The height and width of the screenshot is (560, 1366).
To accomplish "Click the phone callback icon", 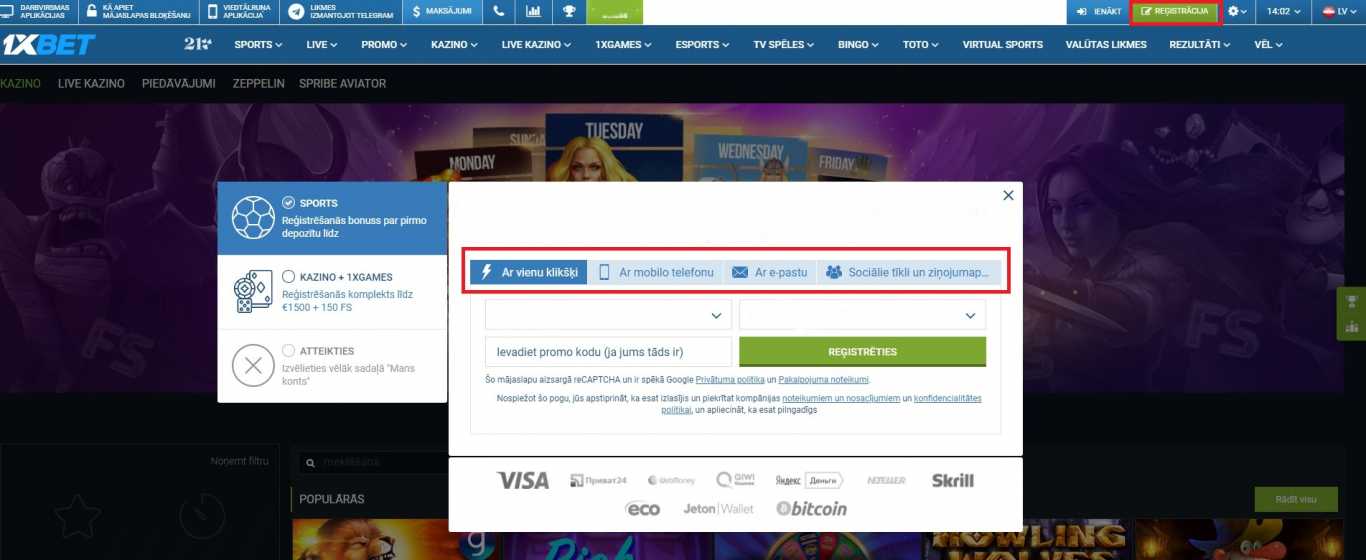I will 499,12.
